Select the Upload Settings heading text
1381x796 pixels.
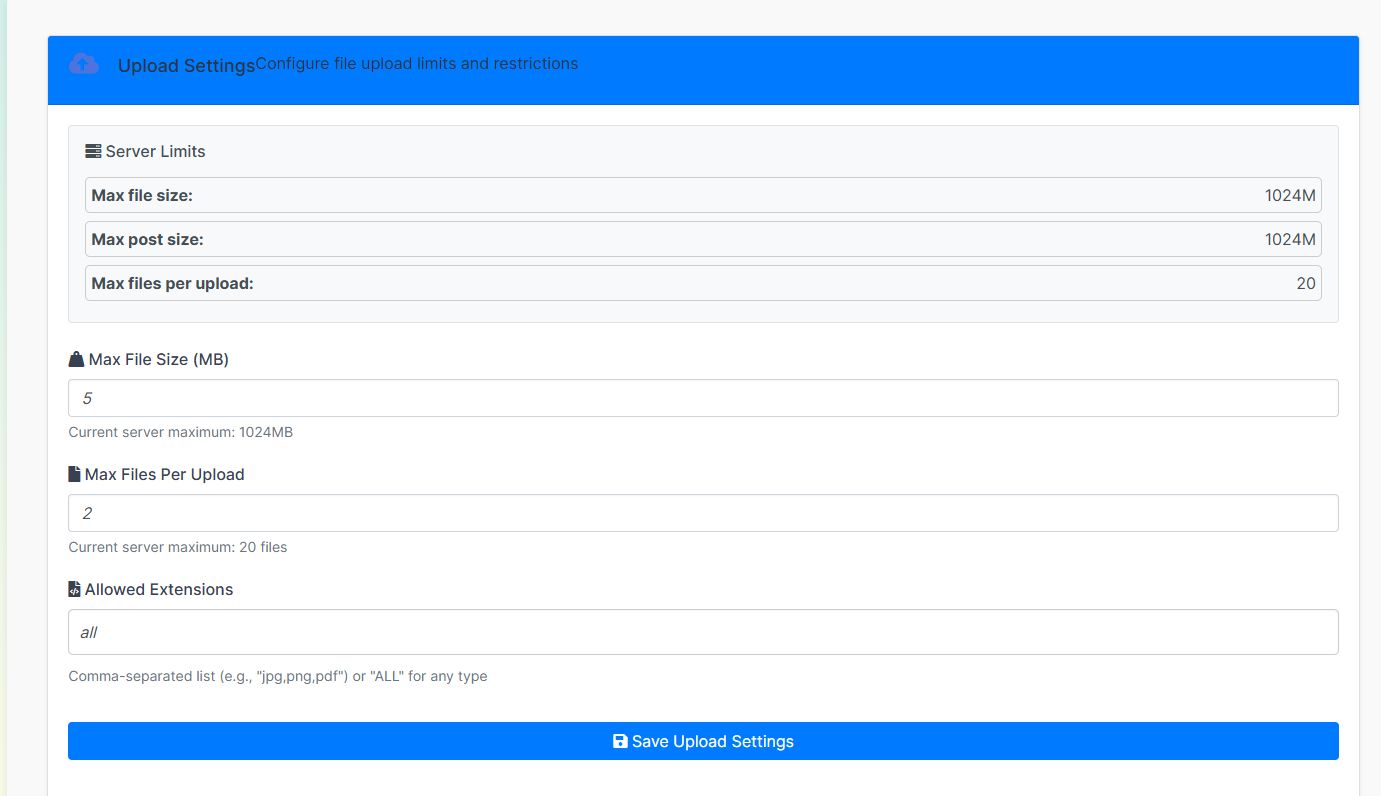tap(186, 66)
